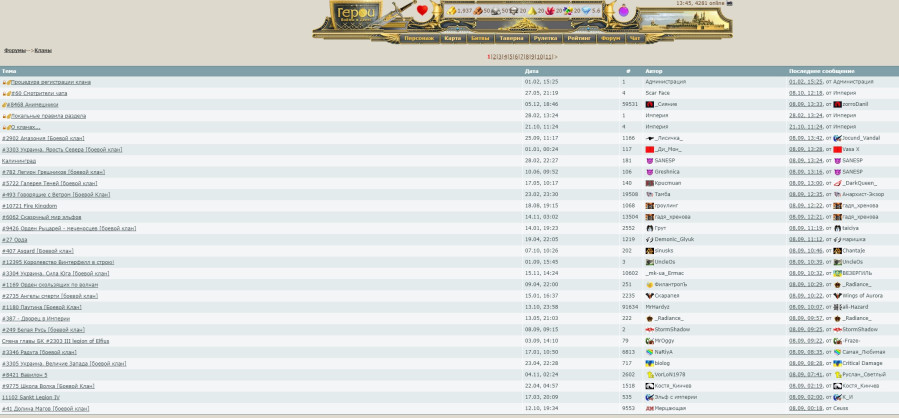Click the 13:45, 4281 online text
Viewport: 899px width, 418px height.
700,3
